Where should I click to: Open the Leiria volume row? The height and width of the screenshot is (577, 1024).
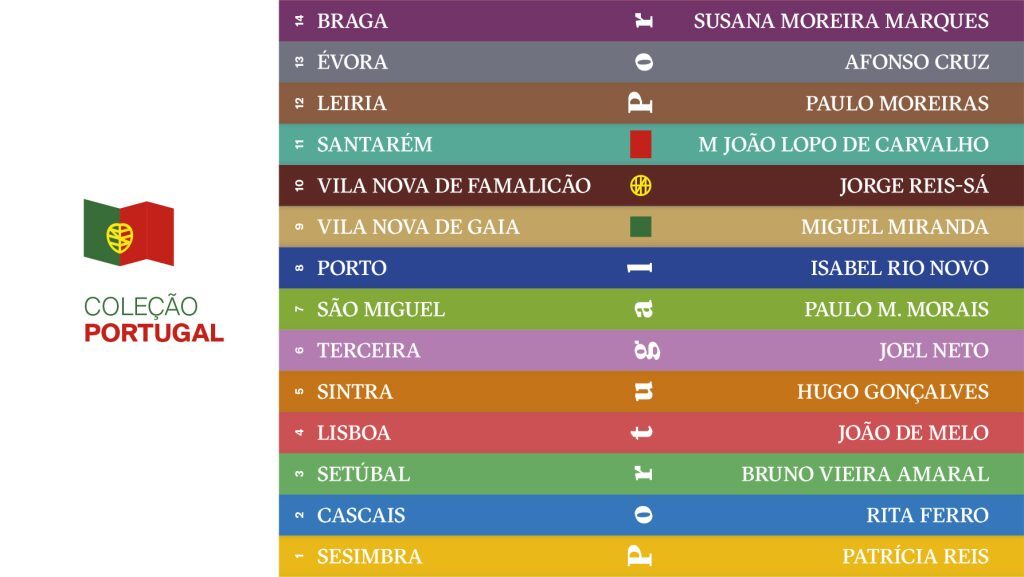pyautogui.click(x=651, y=103)
